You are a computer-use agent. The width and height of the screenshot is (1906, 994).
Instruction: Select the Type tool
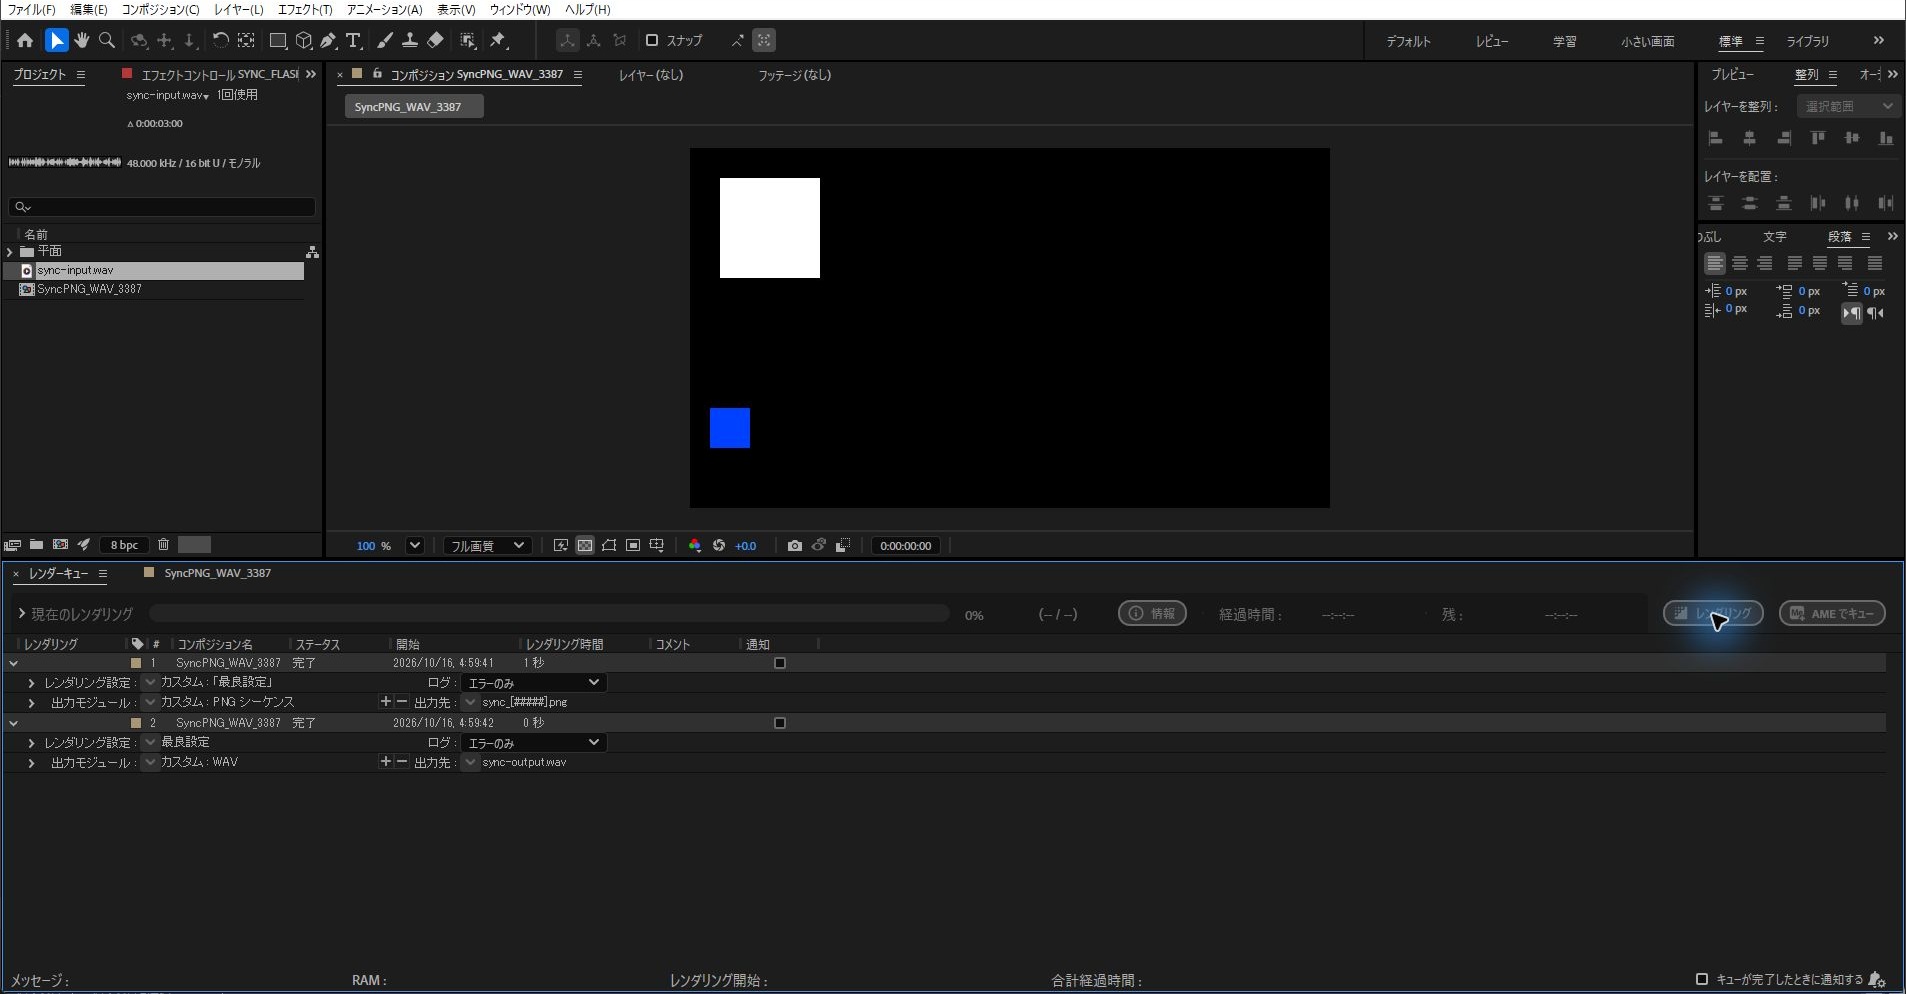pos(353,41)
